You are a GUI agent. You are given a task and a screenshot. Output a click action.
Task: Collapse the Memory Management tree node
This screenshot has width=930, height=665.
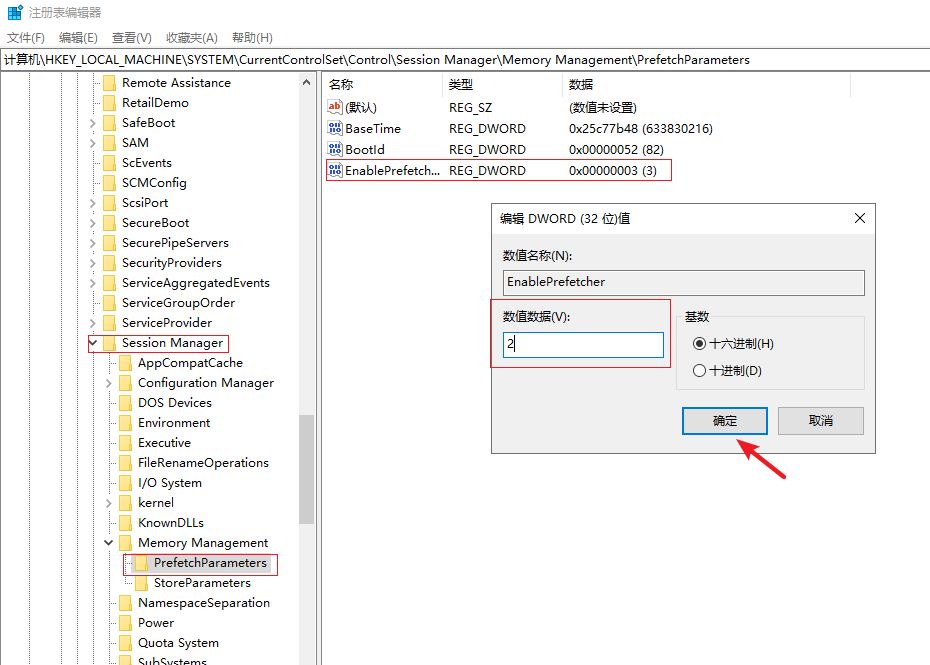tap(109, 543)
